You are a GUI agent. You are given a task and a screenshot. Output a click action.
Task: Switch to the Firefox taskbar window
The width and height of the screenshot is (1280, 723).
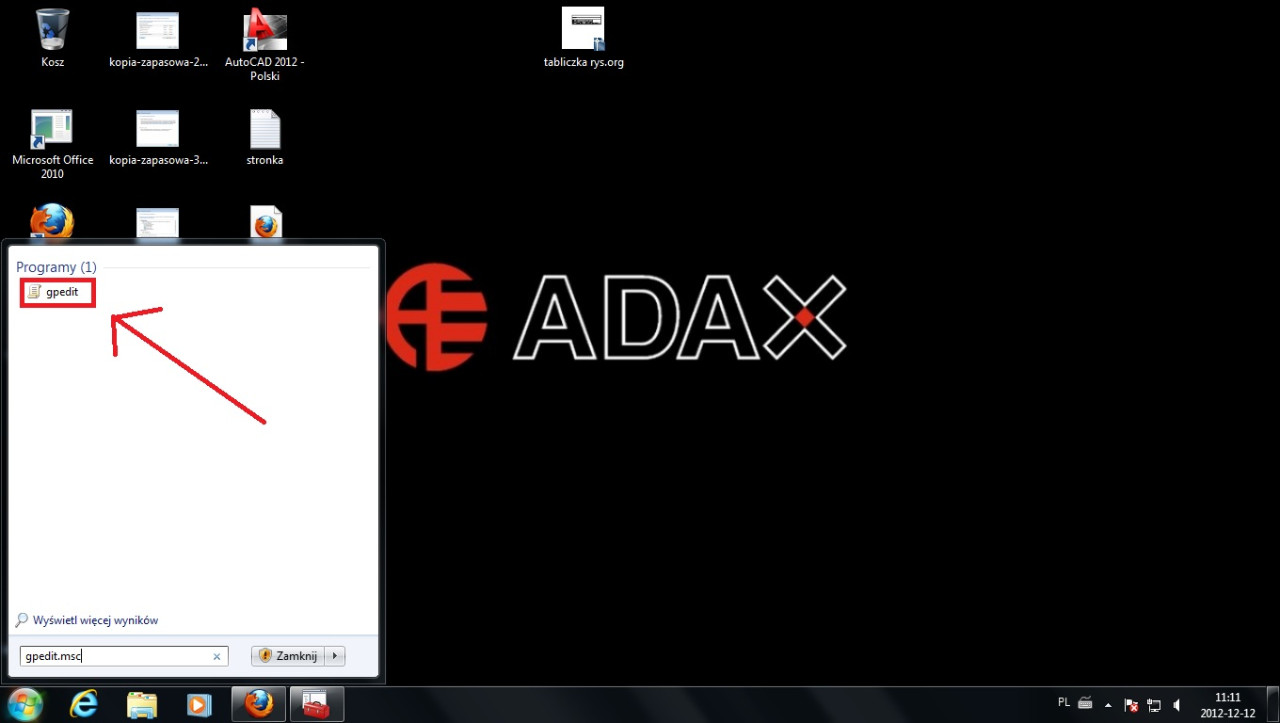[x=258, y=704]
